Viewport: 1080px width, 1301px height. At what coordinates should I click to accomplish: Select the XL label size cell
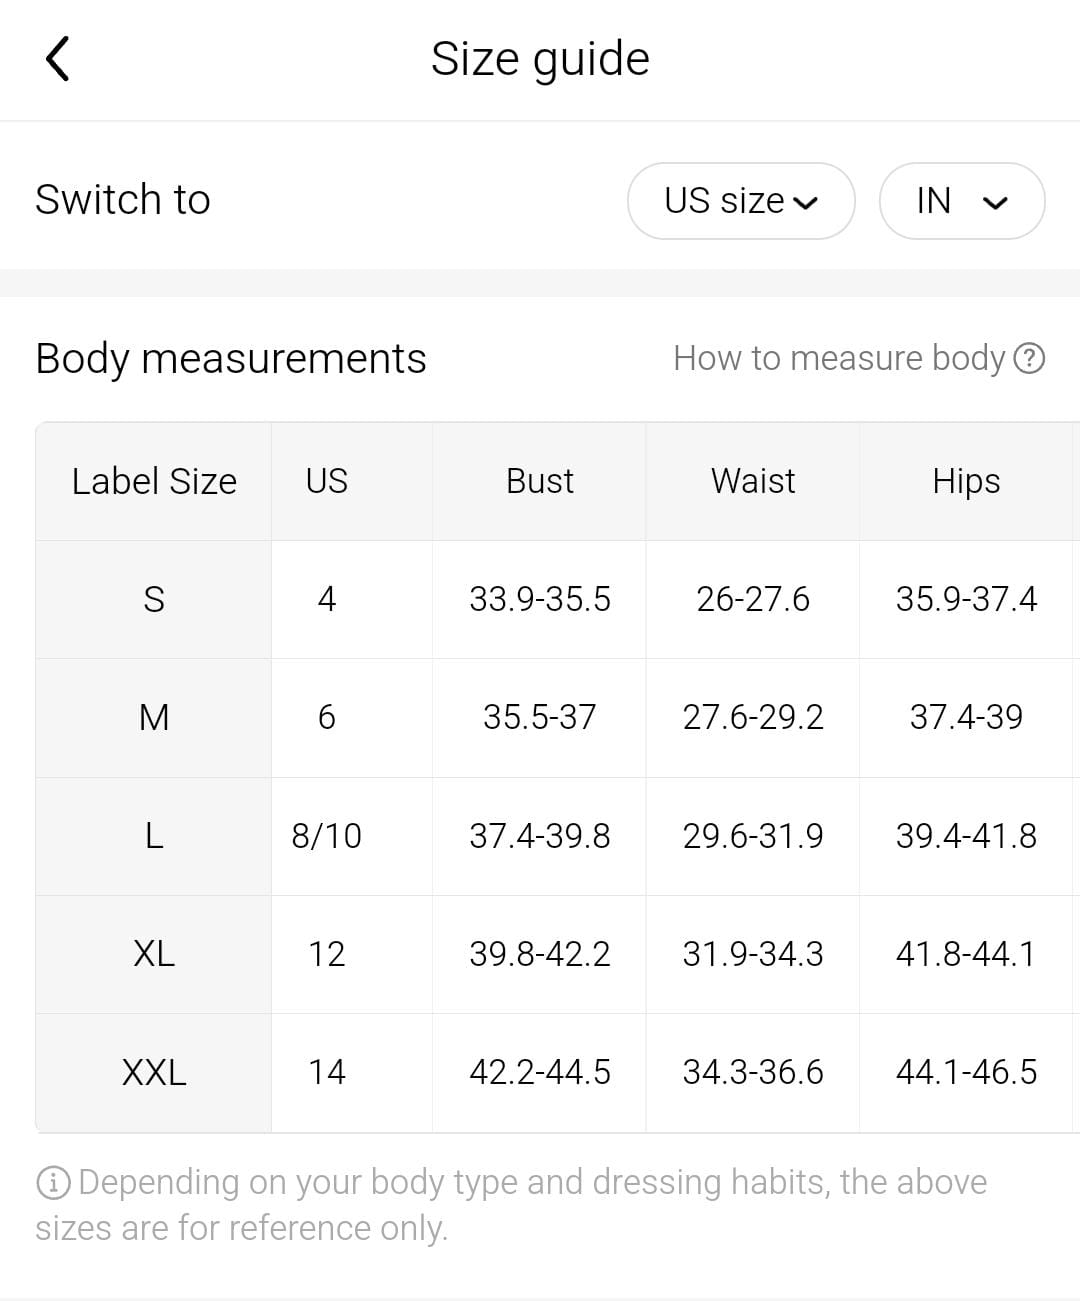[154, 954]
